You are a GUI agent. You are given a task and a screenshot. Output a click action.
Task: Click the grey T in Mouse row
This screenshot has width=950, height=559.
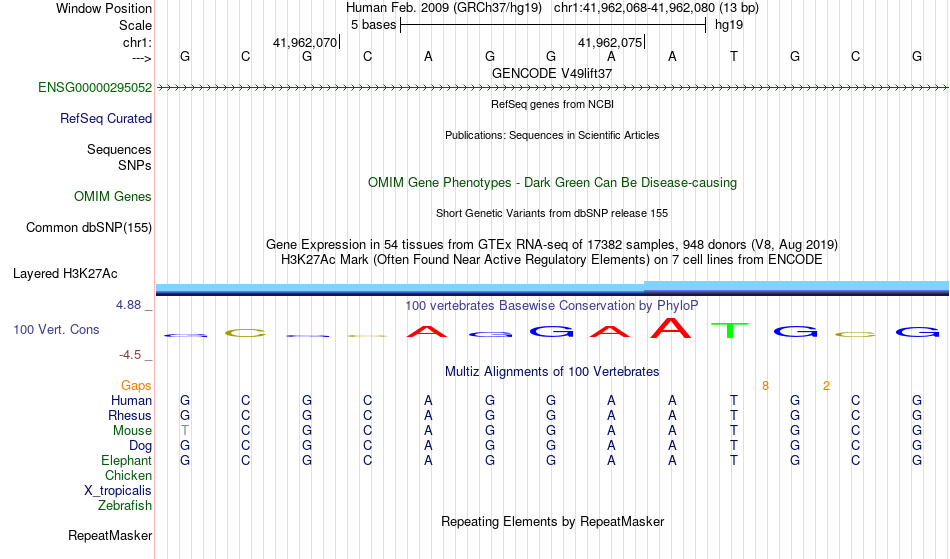[x=185, y=431]
